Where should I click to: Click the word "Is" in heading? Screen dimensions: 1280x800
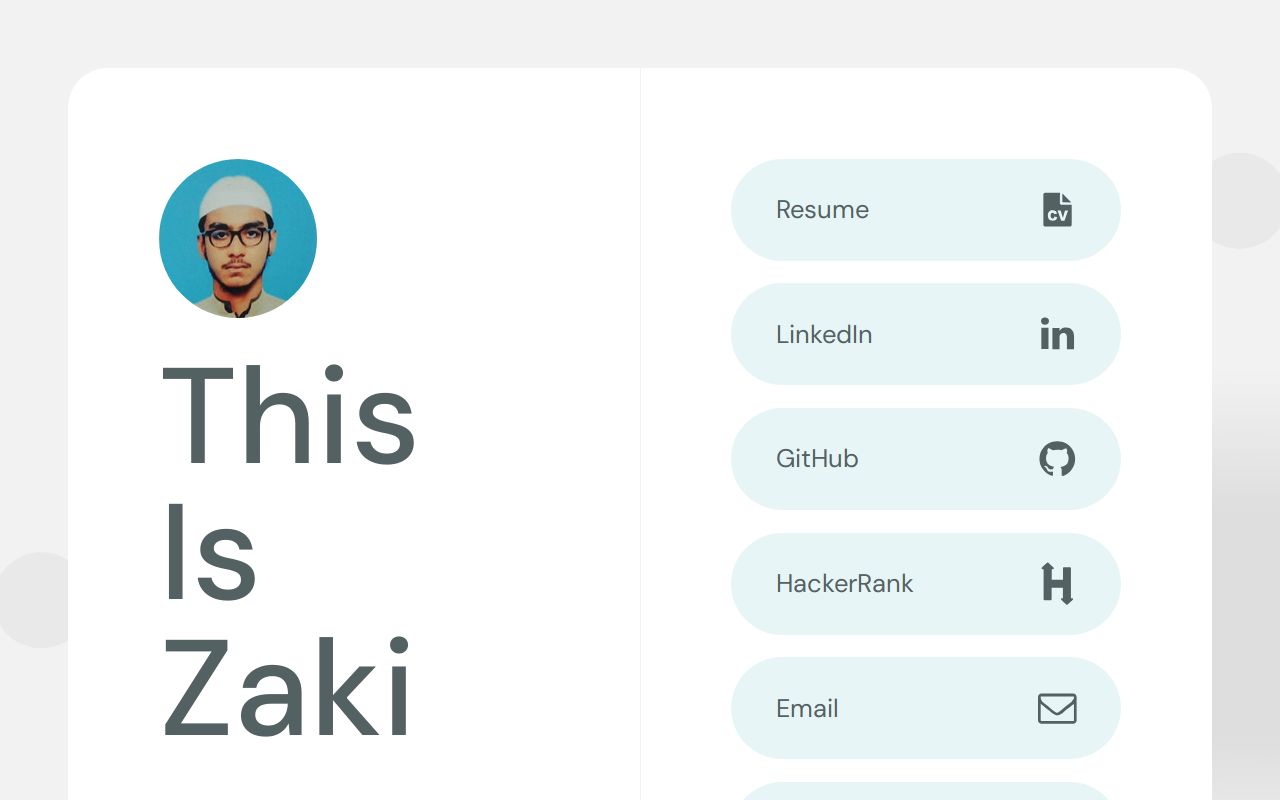click(210, 554)
